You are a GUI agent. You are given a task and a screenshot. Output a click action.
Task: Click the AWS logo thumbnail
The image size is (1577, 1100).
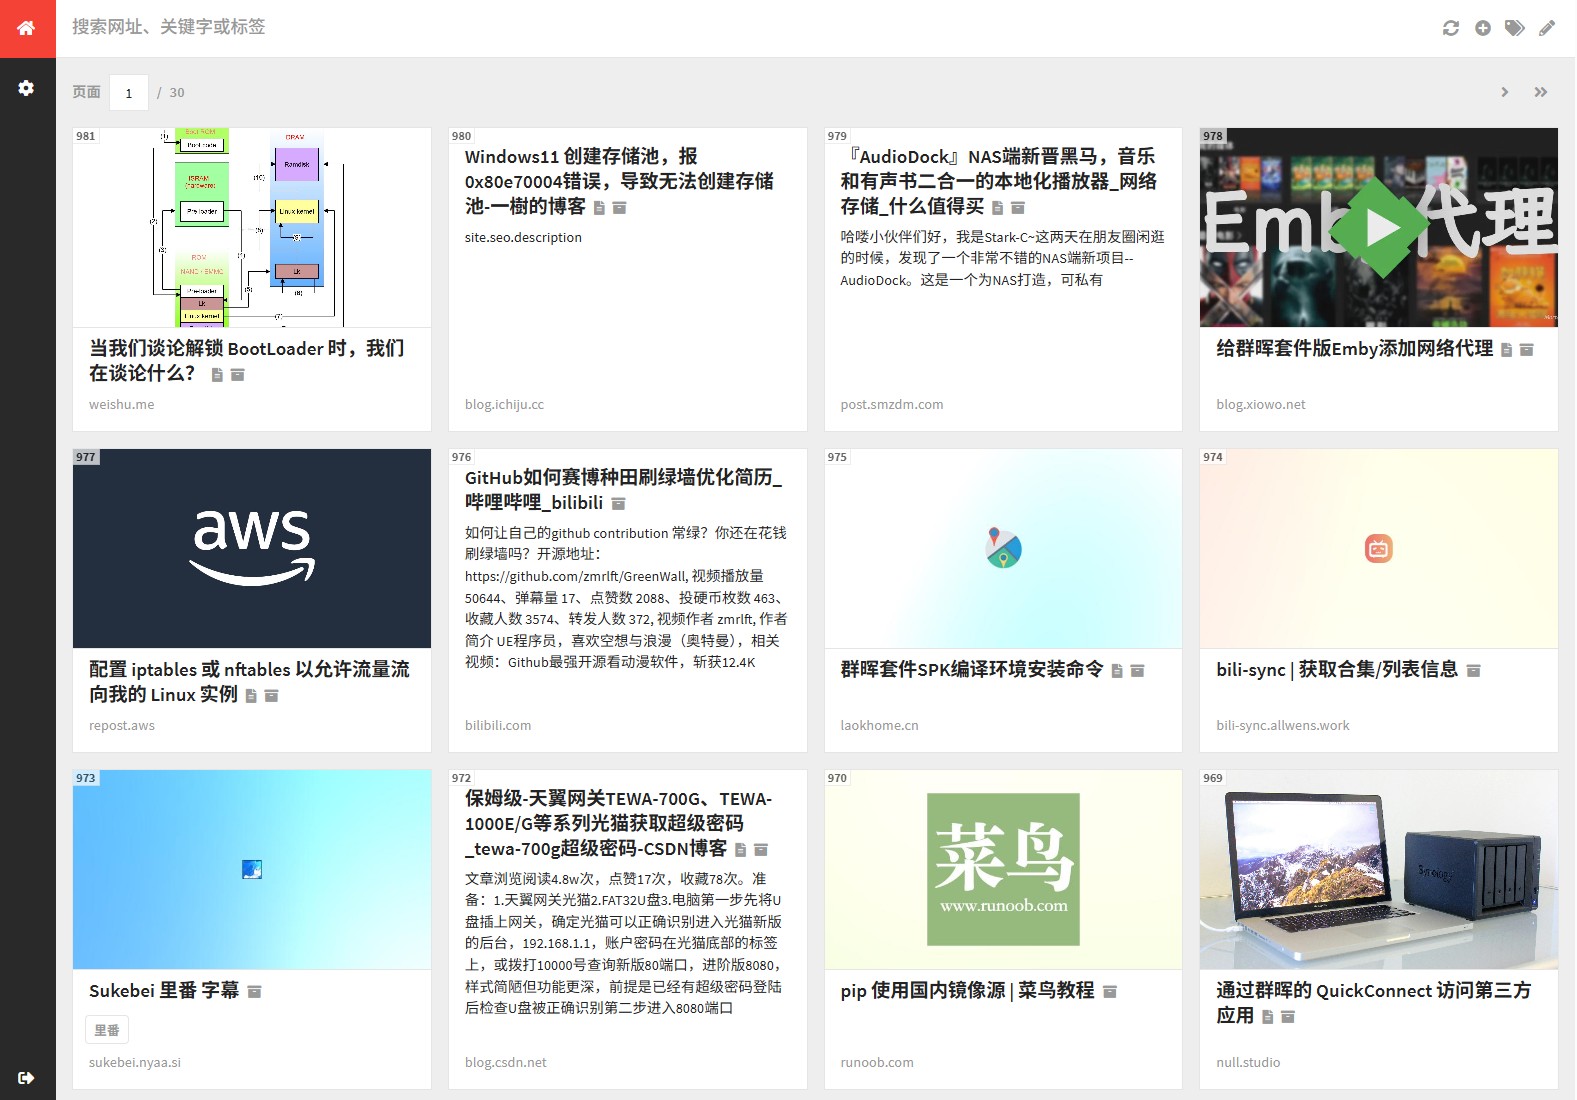point(252,548)
